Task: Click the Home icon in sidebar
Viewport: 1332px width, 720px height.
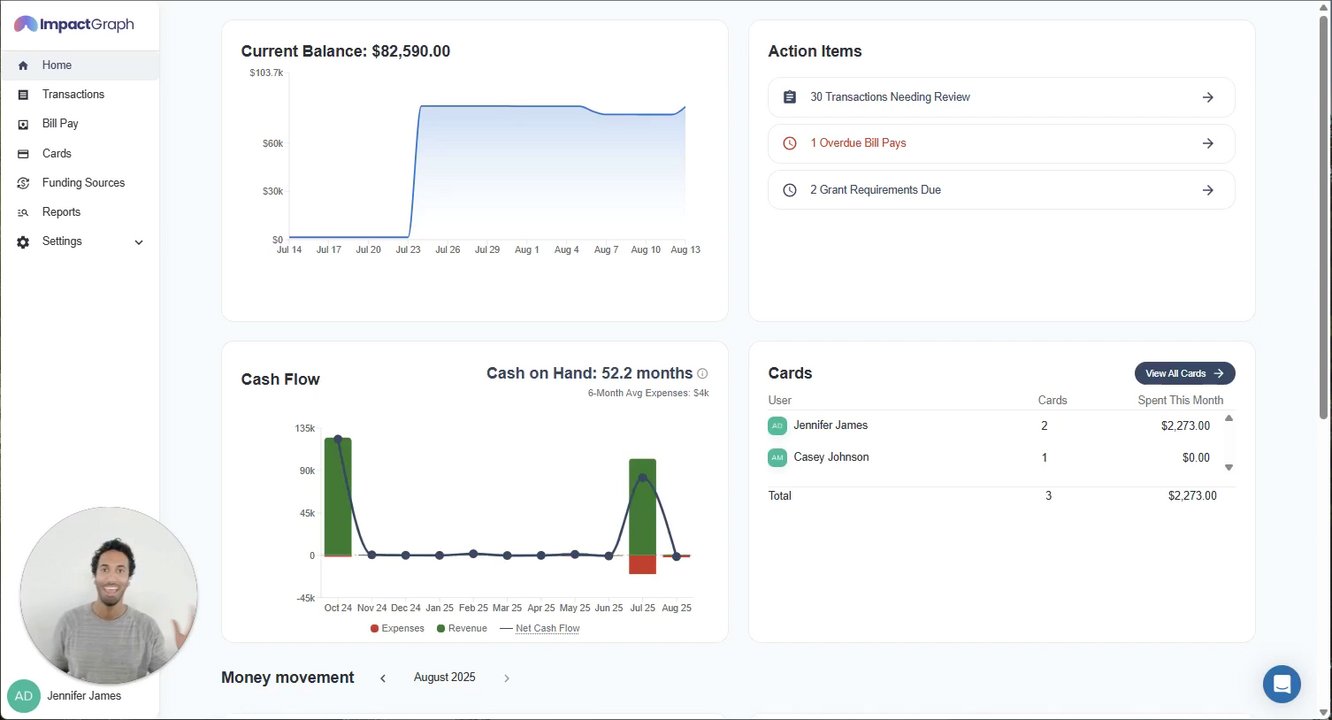Action: [23, 66]
